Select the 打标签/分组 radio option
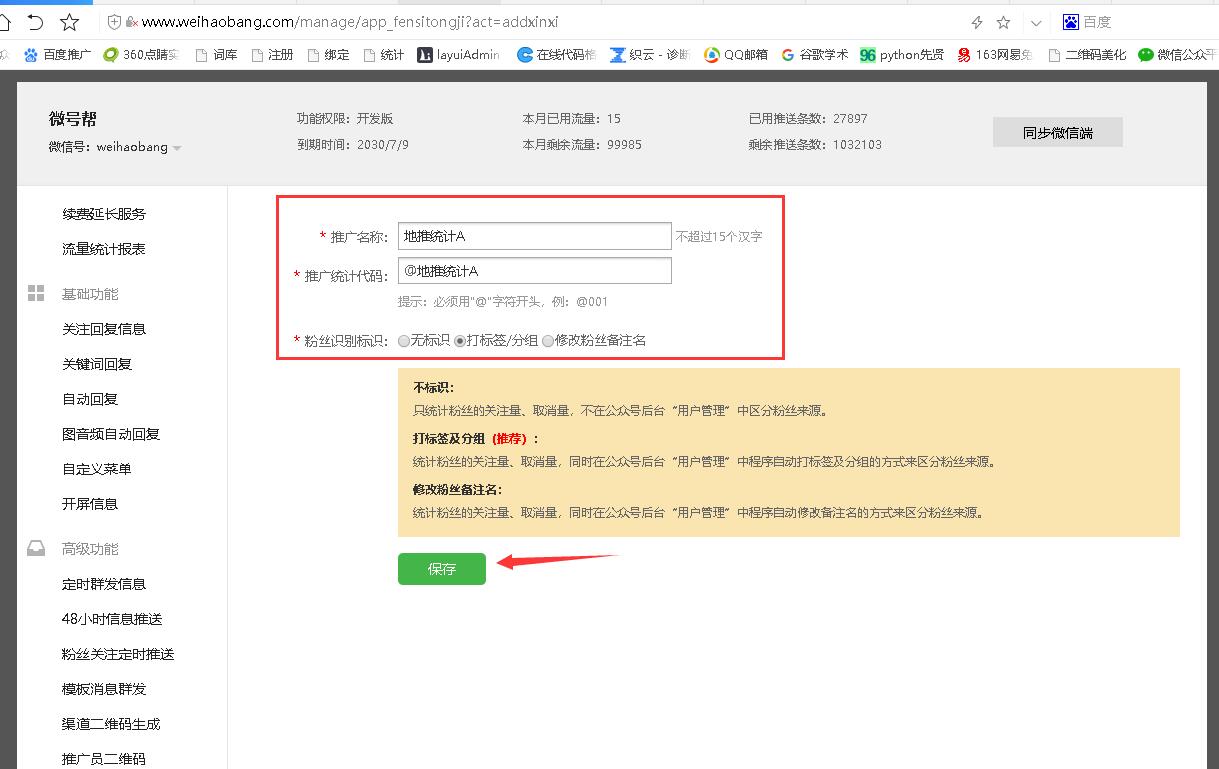 (460, 341)
